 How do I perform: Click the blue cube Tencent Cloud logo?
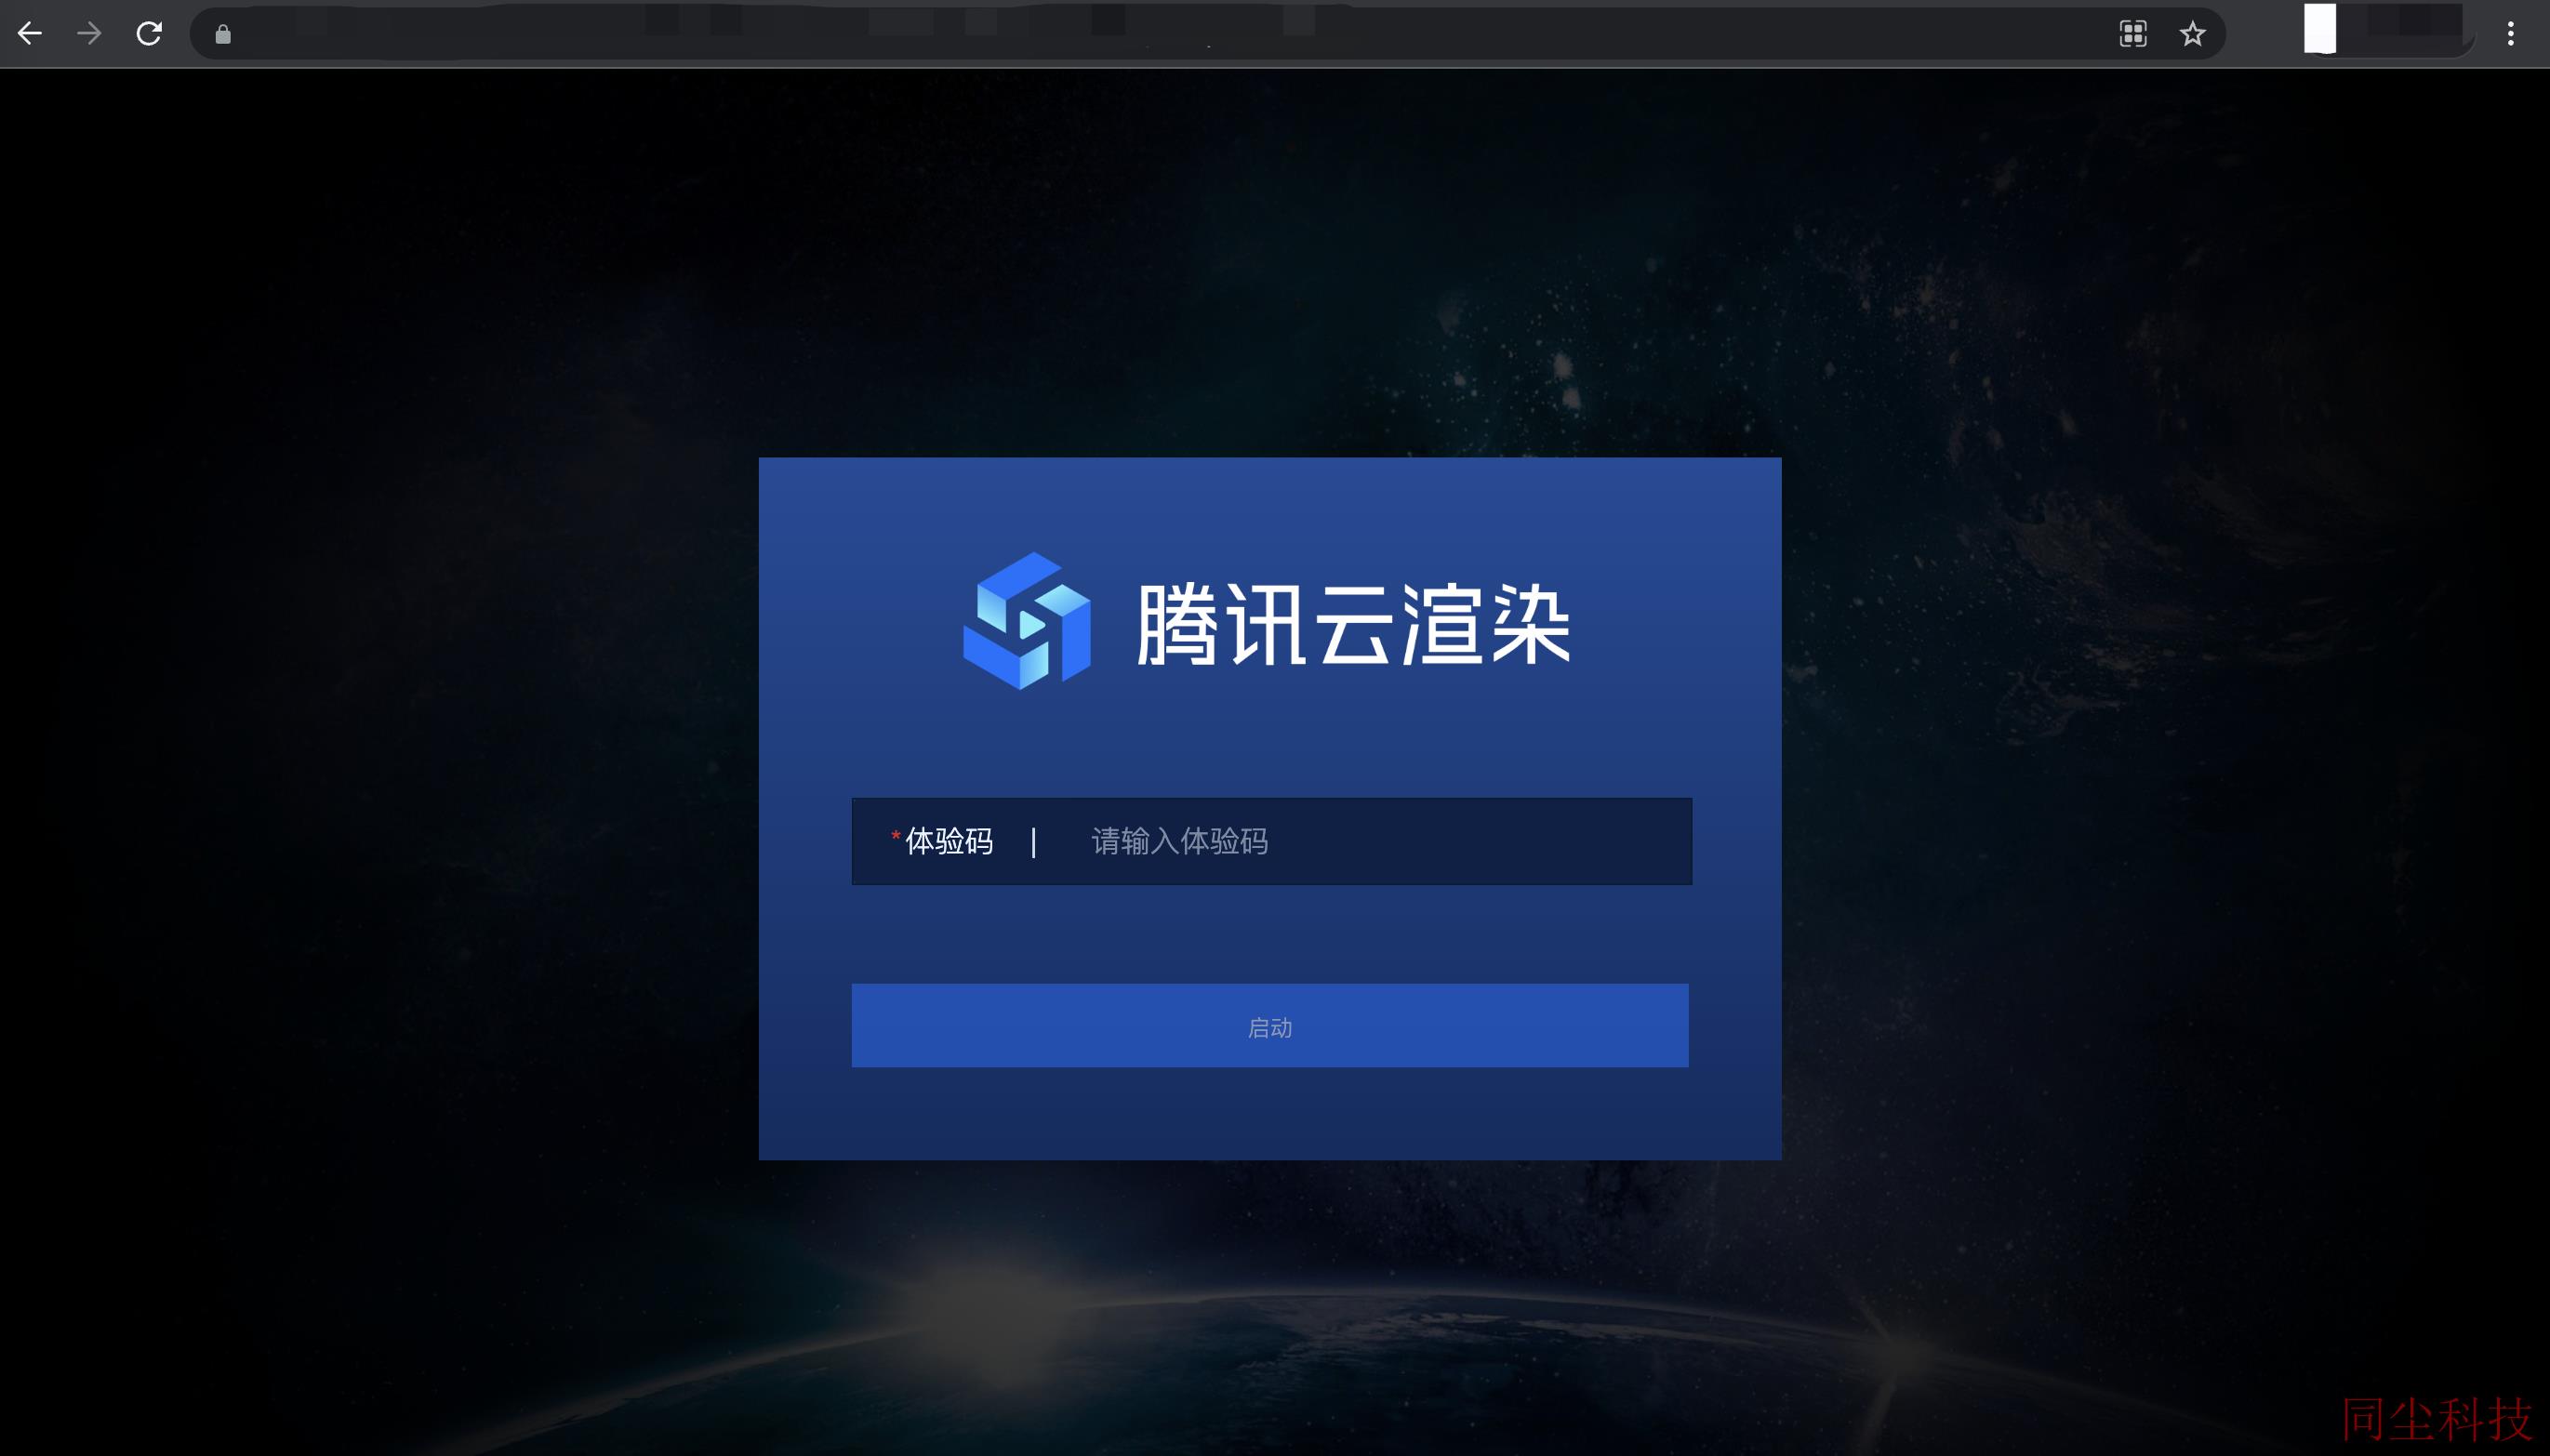1027,621
